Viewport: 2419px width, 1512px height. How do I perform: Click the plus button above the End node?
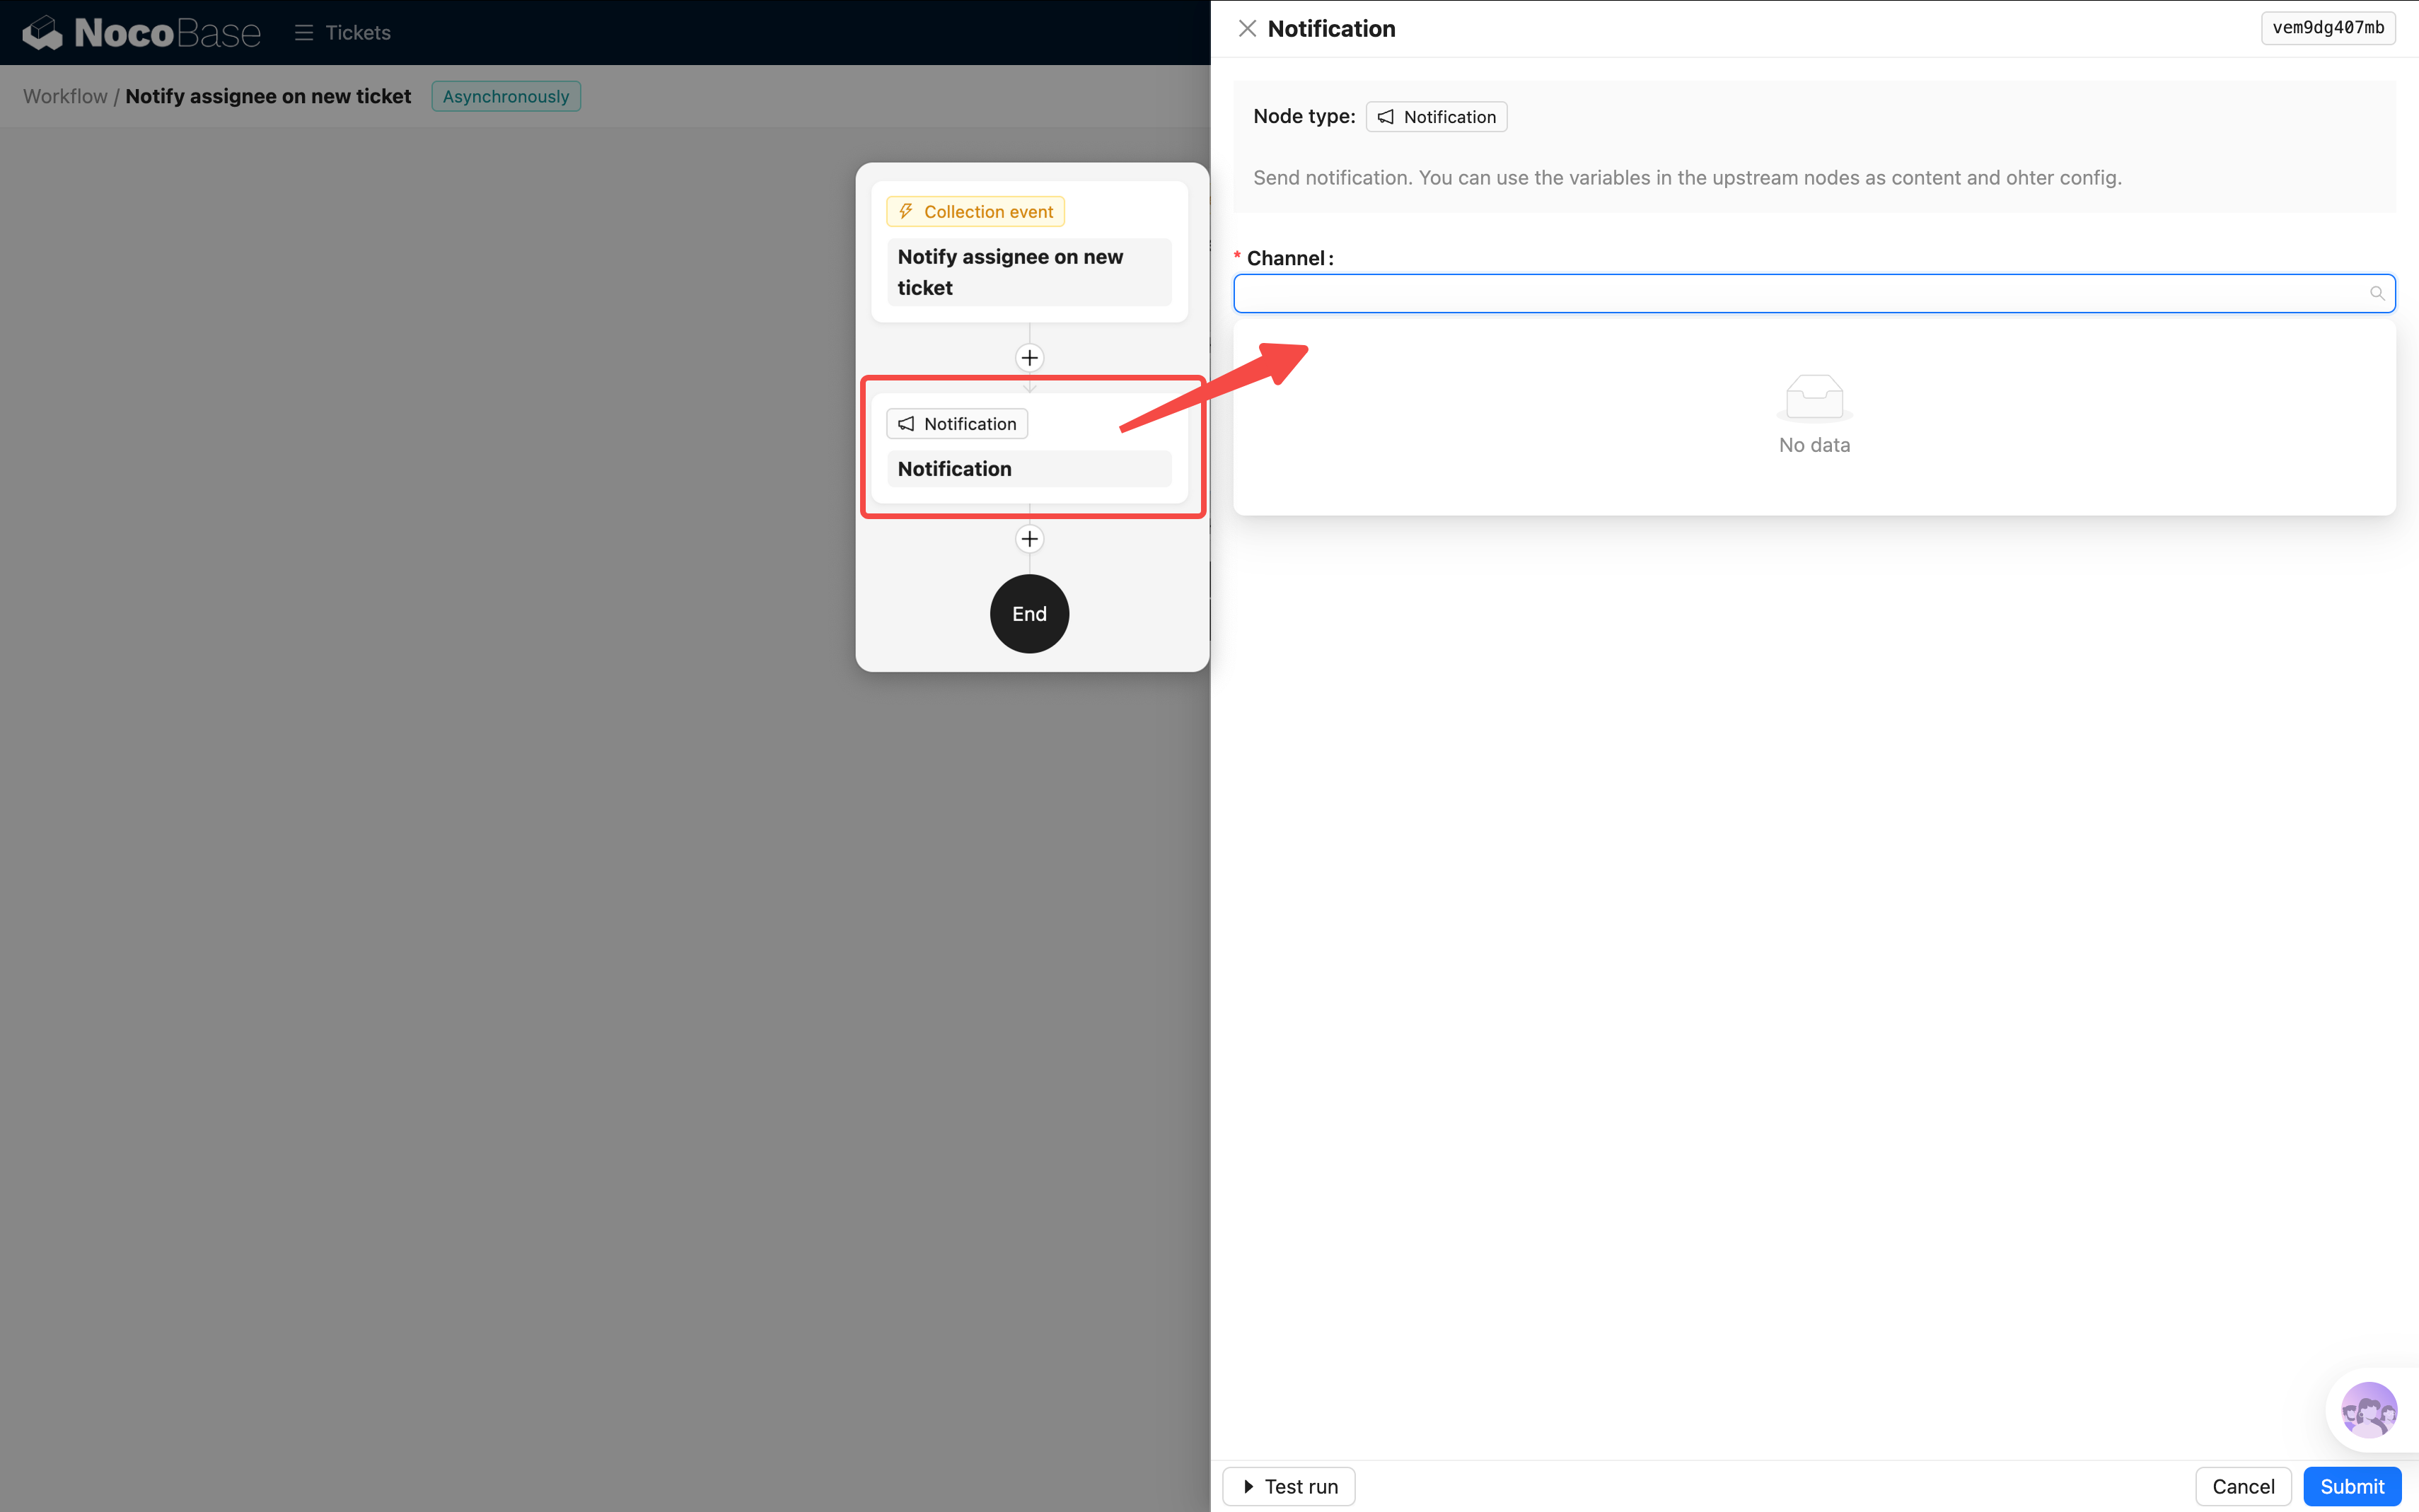click(1029, 539)
